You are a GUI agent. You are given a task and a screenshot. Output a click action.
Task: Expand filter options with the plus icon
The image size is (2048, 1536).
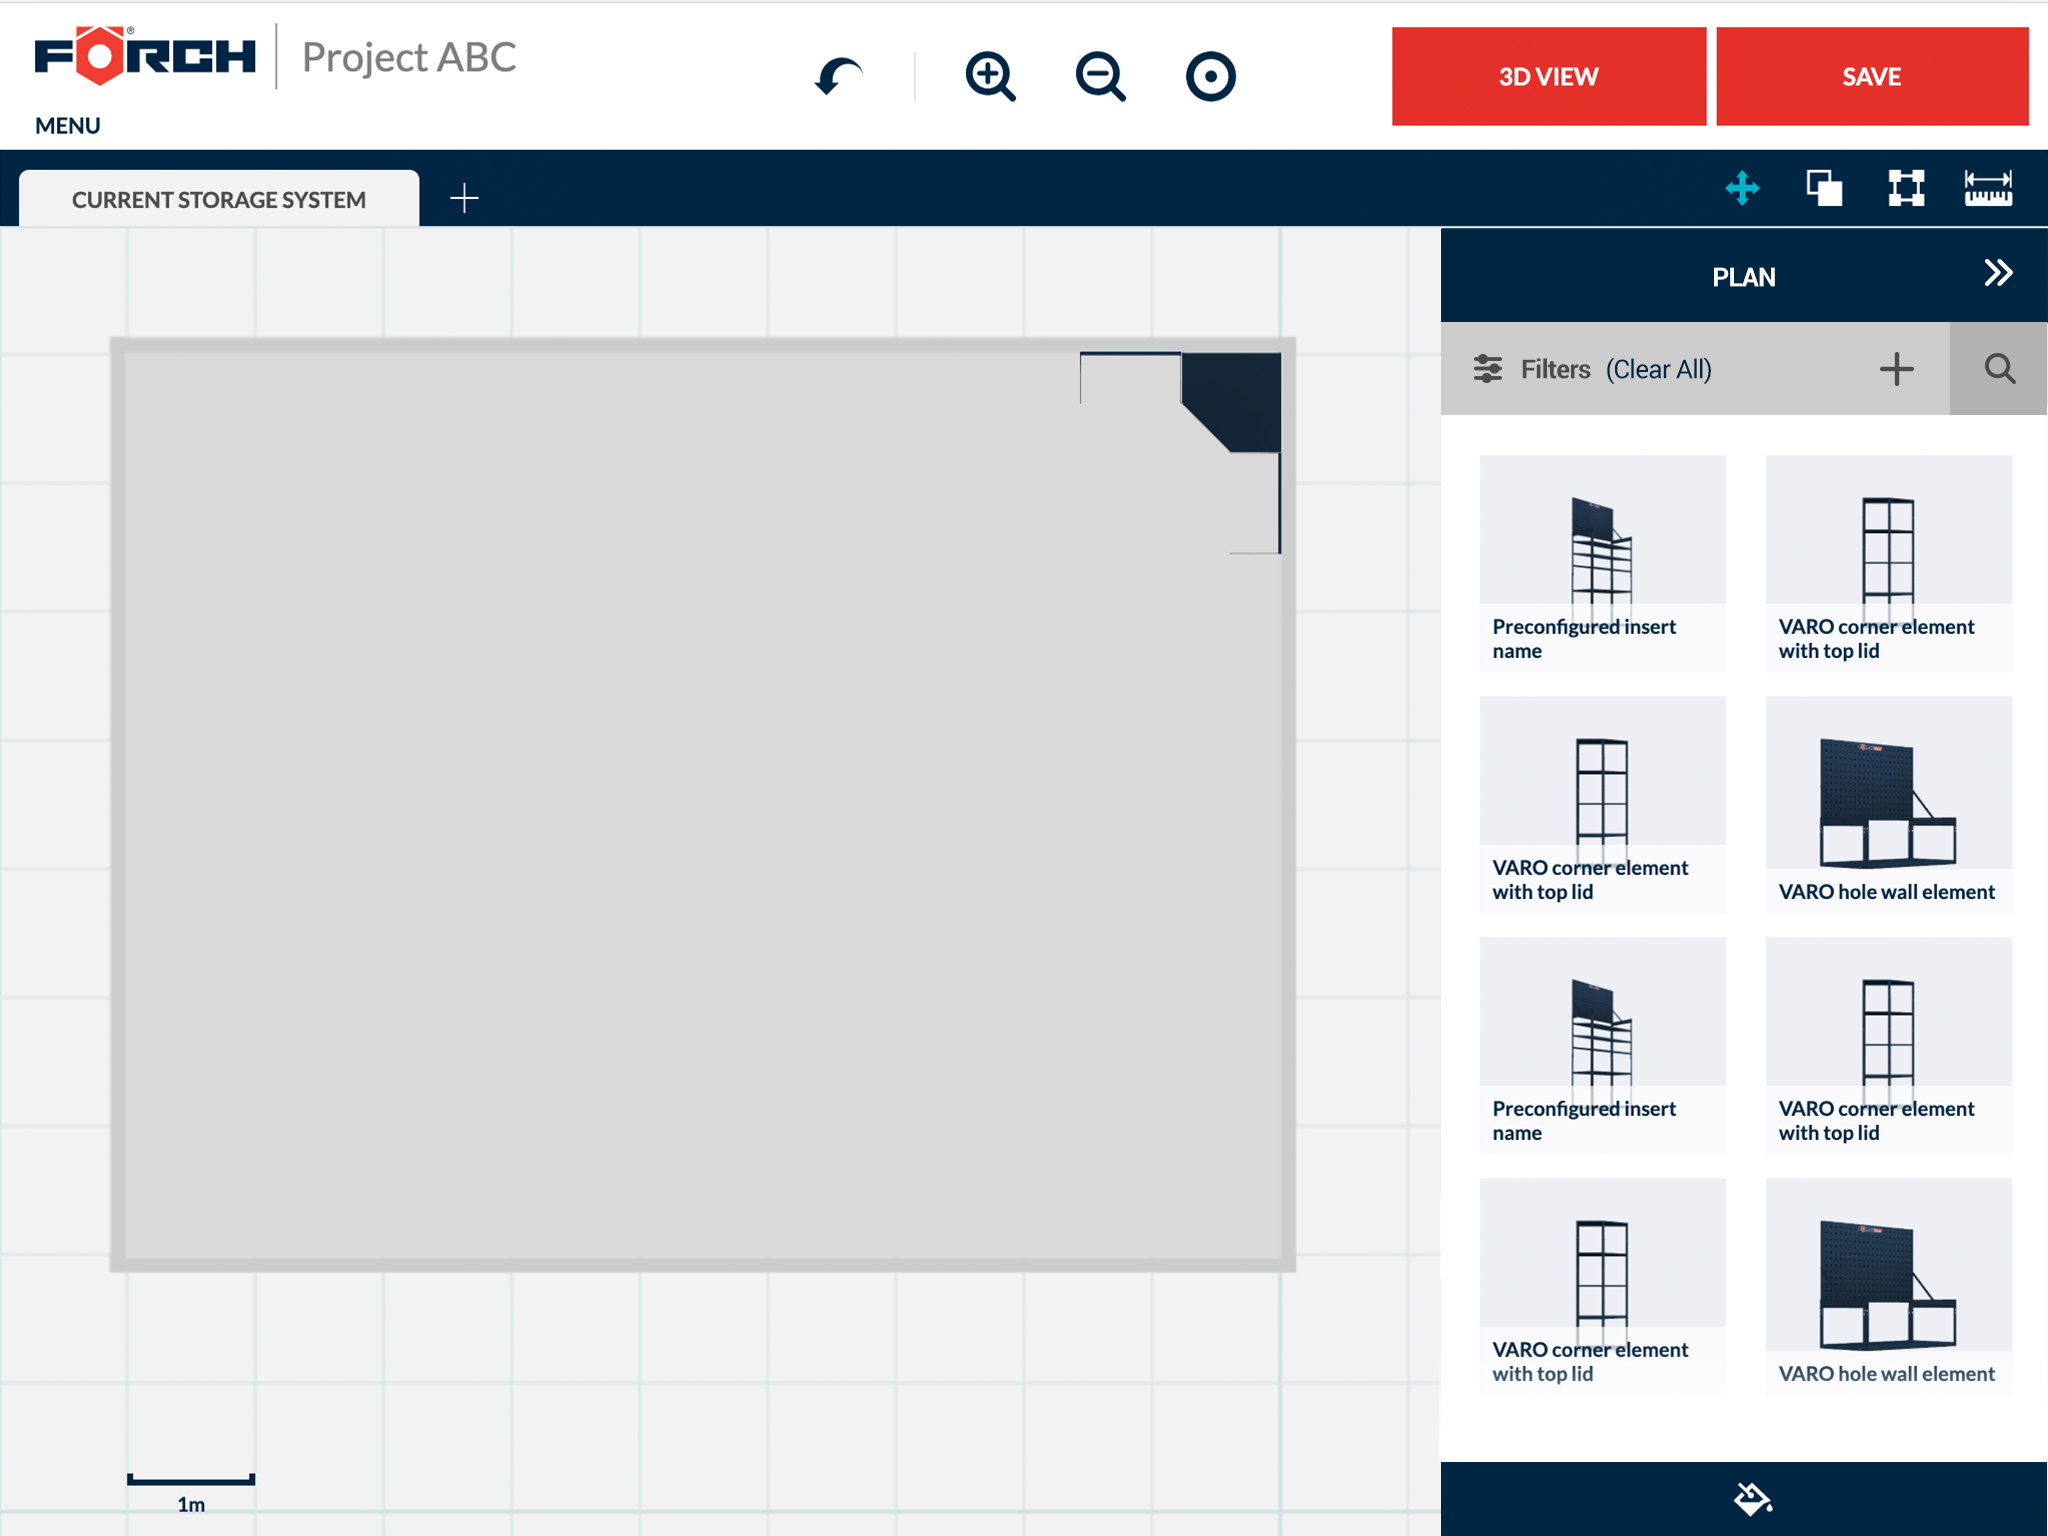pos(1896,369)
